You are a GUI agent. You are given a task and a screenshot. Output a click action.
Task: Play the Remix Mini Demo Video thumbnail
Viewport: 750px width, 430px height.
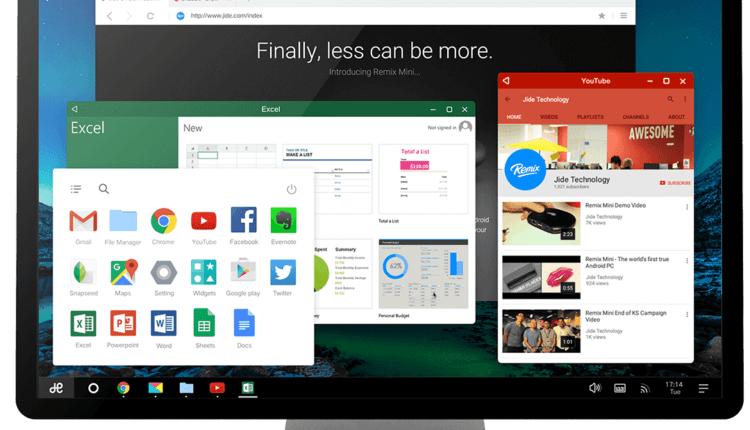(x=541, y=223)
